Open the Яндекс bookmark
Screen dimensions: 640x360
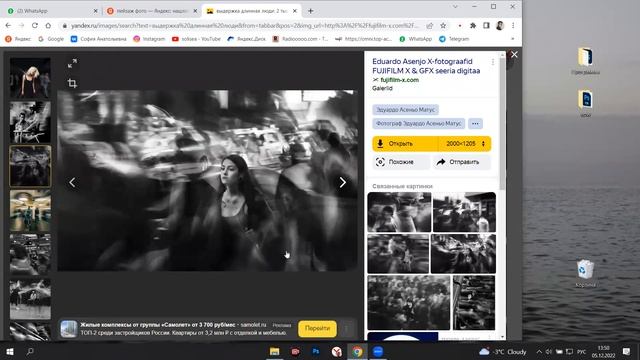[18, 39]
